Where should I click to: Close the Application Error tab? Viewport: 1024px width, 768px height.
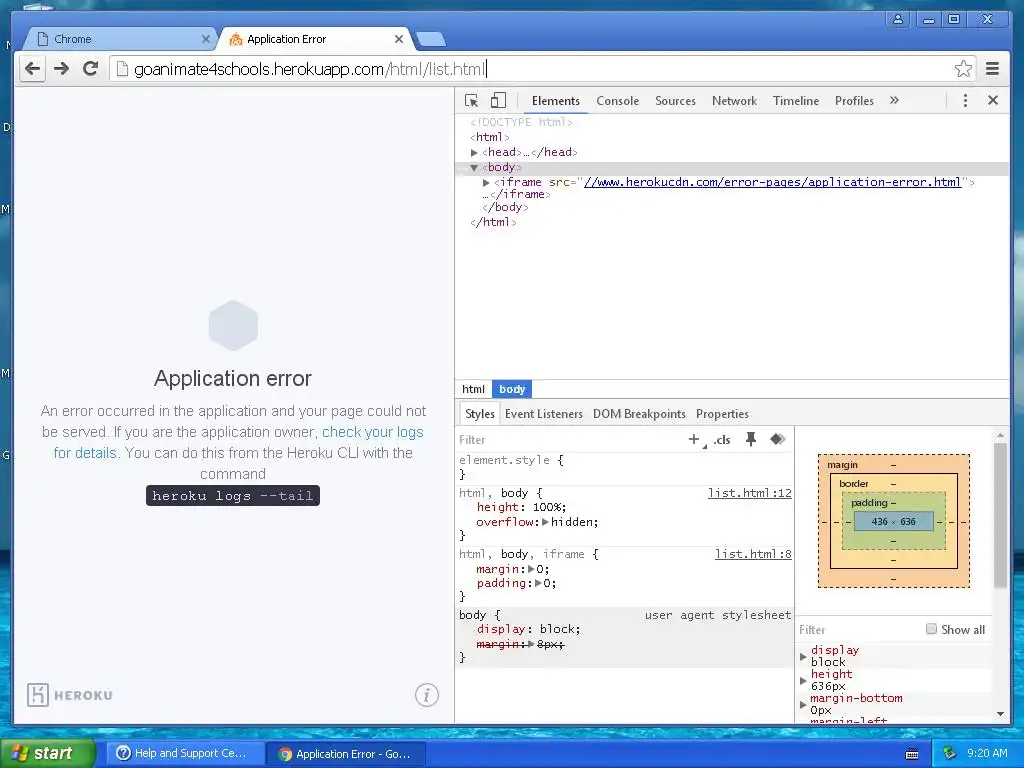[x=398, y=39]
